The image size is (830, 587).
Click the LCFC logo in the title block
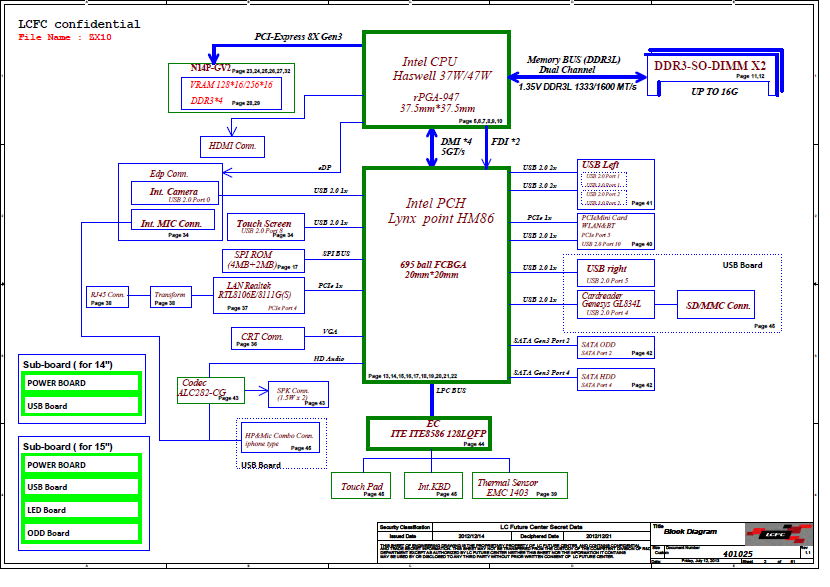pos(779,534)
